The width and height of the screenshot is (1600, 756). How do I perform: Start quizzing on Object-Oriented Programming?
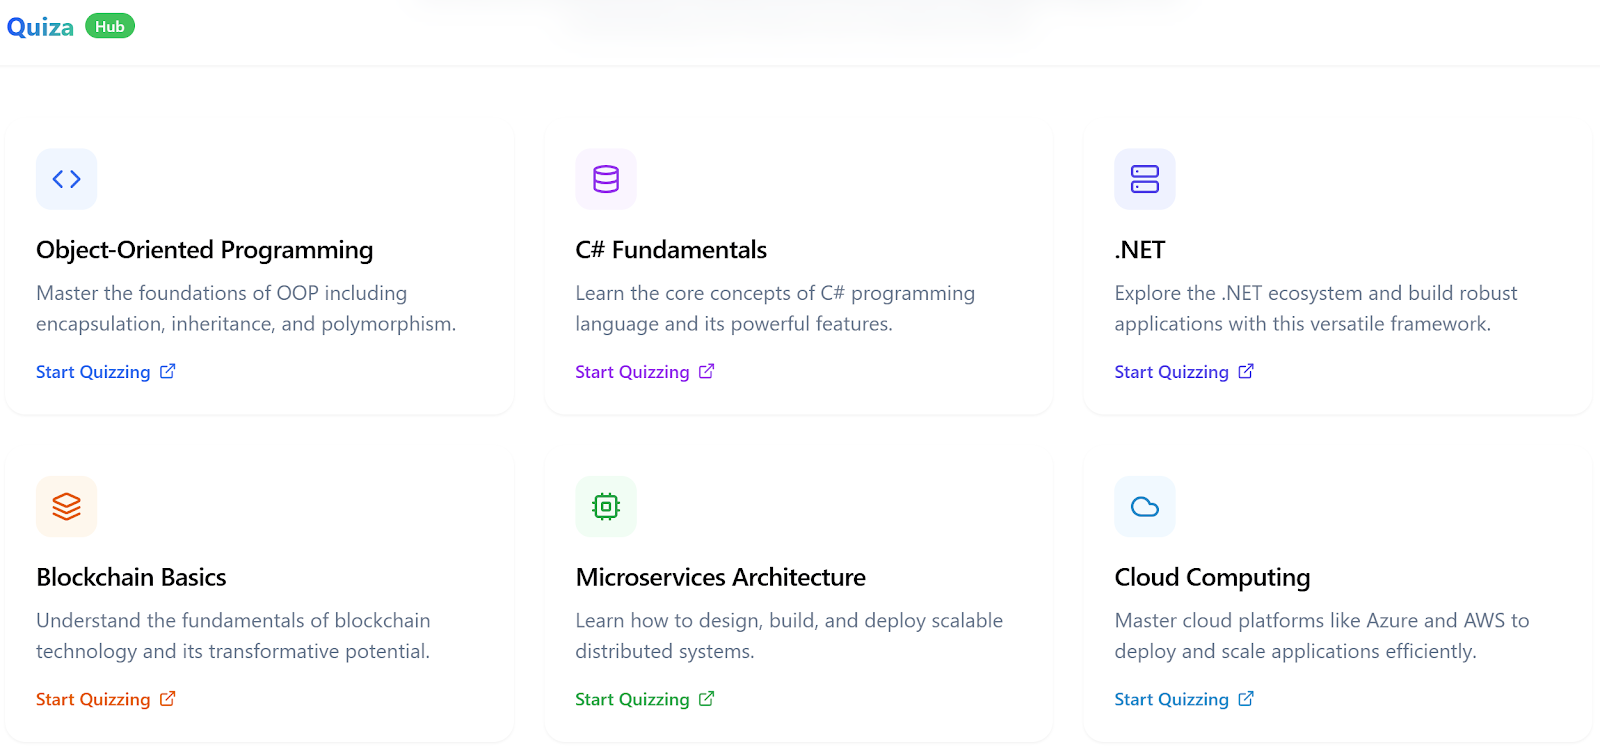[x=93, y=372]
